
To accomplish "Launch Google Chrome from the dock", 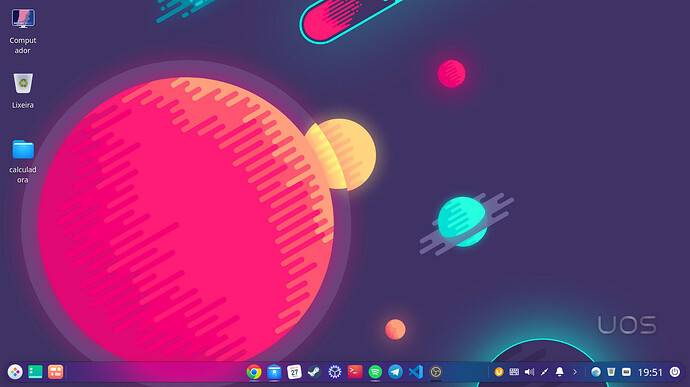I will pyautogui.click(x=254, y=372).
